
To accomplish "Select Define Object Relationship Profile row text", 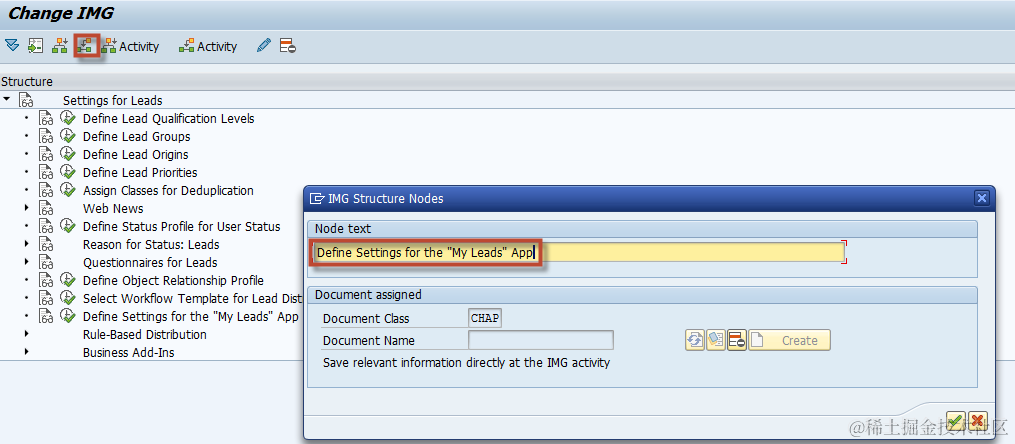I will click(x=173, y=280).
